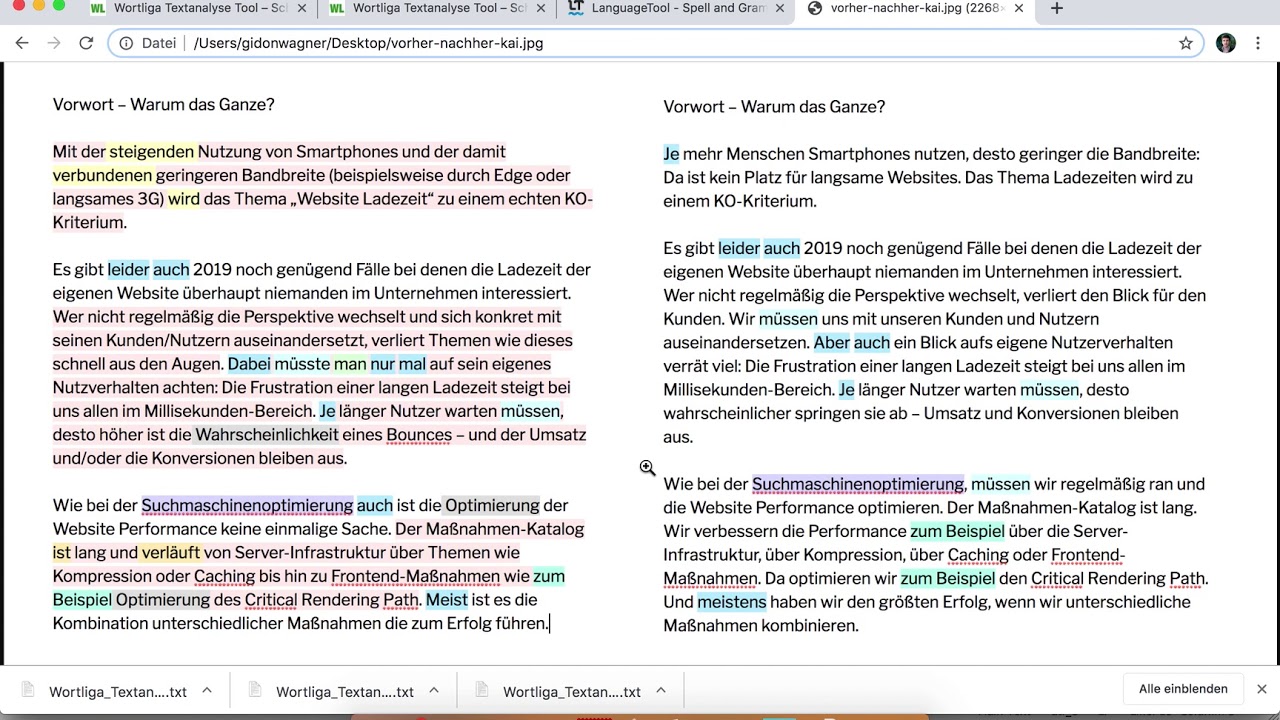
Task: Click the yellow highlighted word 'verläuft'
Action: pyautogui.click(x=171, y=552)
